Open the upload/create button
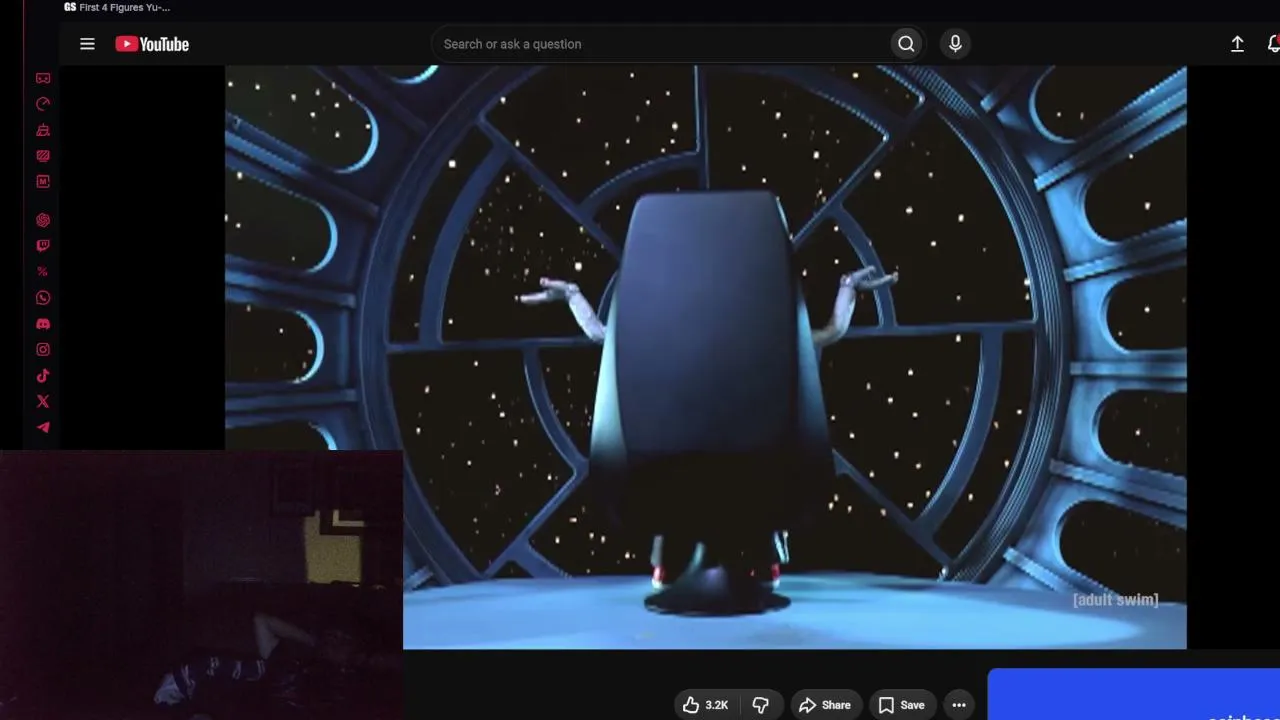1280x720 pixels. pos(1237,44)
